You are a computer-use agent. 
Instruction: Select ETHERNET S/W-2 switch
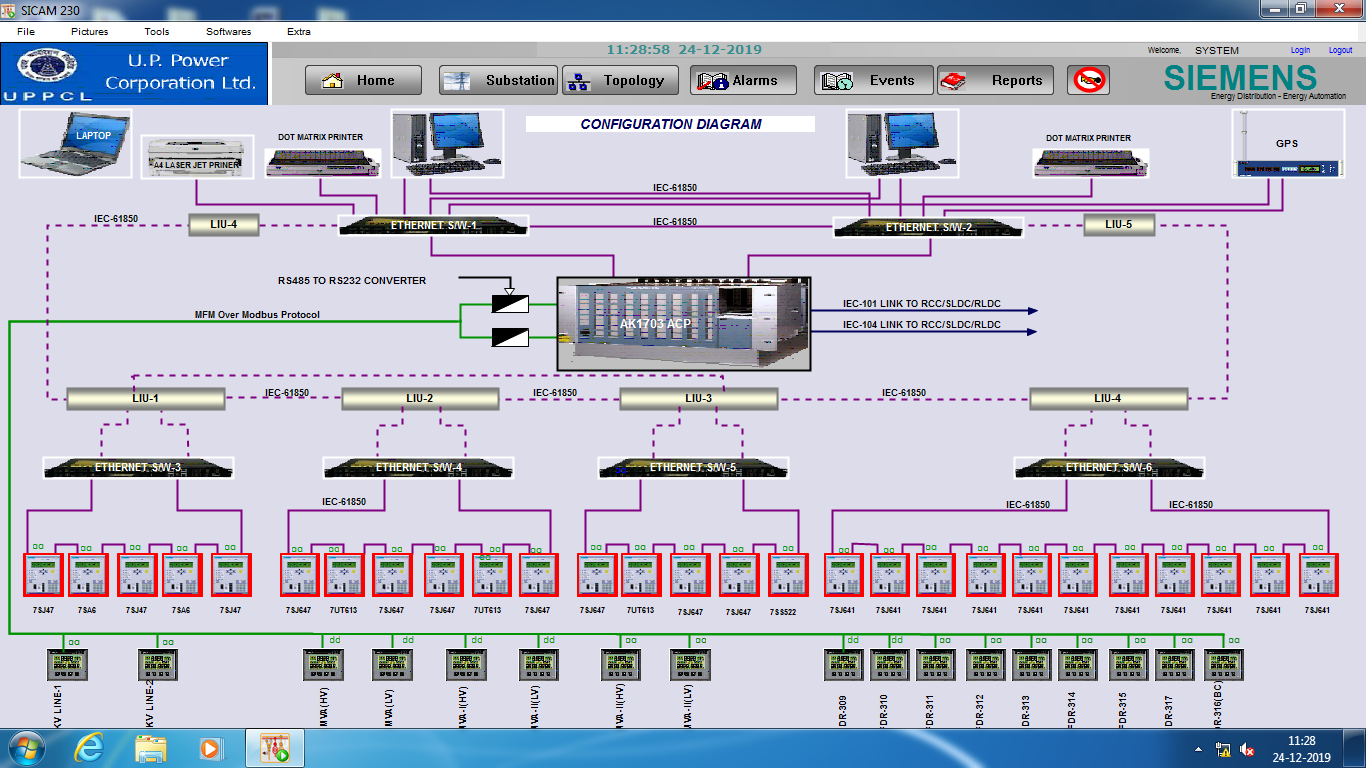point(928,227)
